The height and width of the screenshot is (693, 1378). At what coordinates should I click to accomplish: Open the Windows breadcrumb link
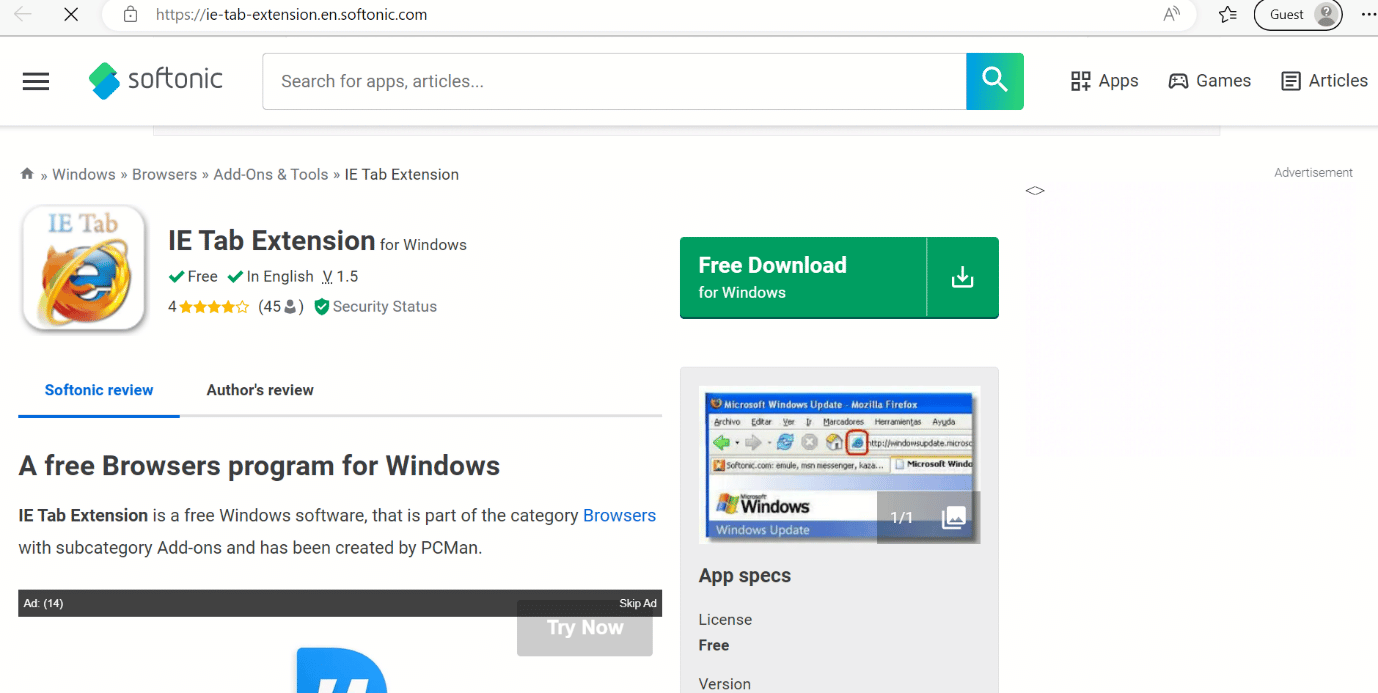[x=84, y=174]
